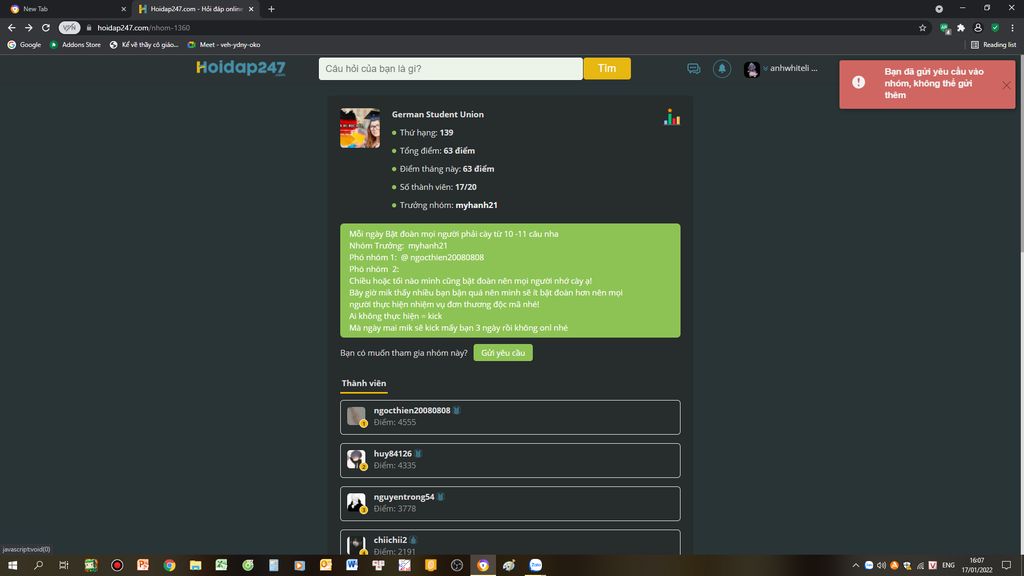The height and width of the screenshot is (576, 1024).
Task: Click the taskbar search magnifier
Action: [38, 565]
